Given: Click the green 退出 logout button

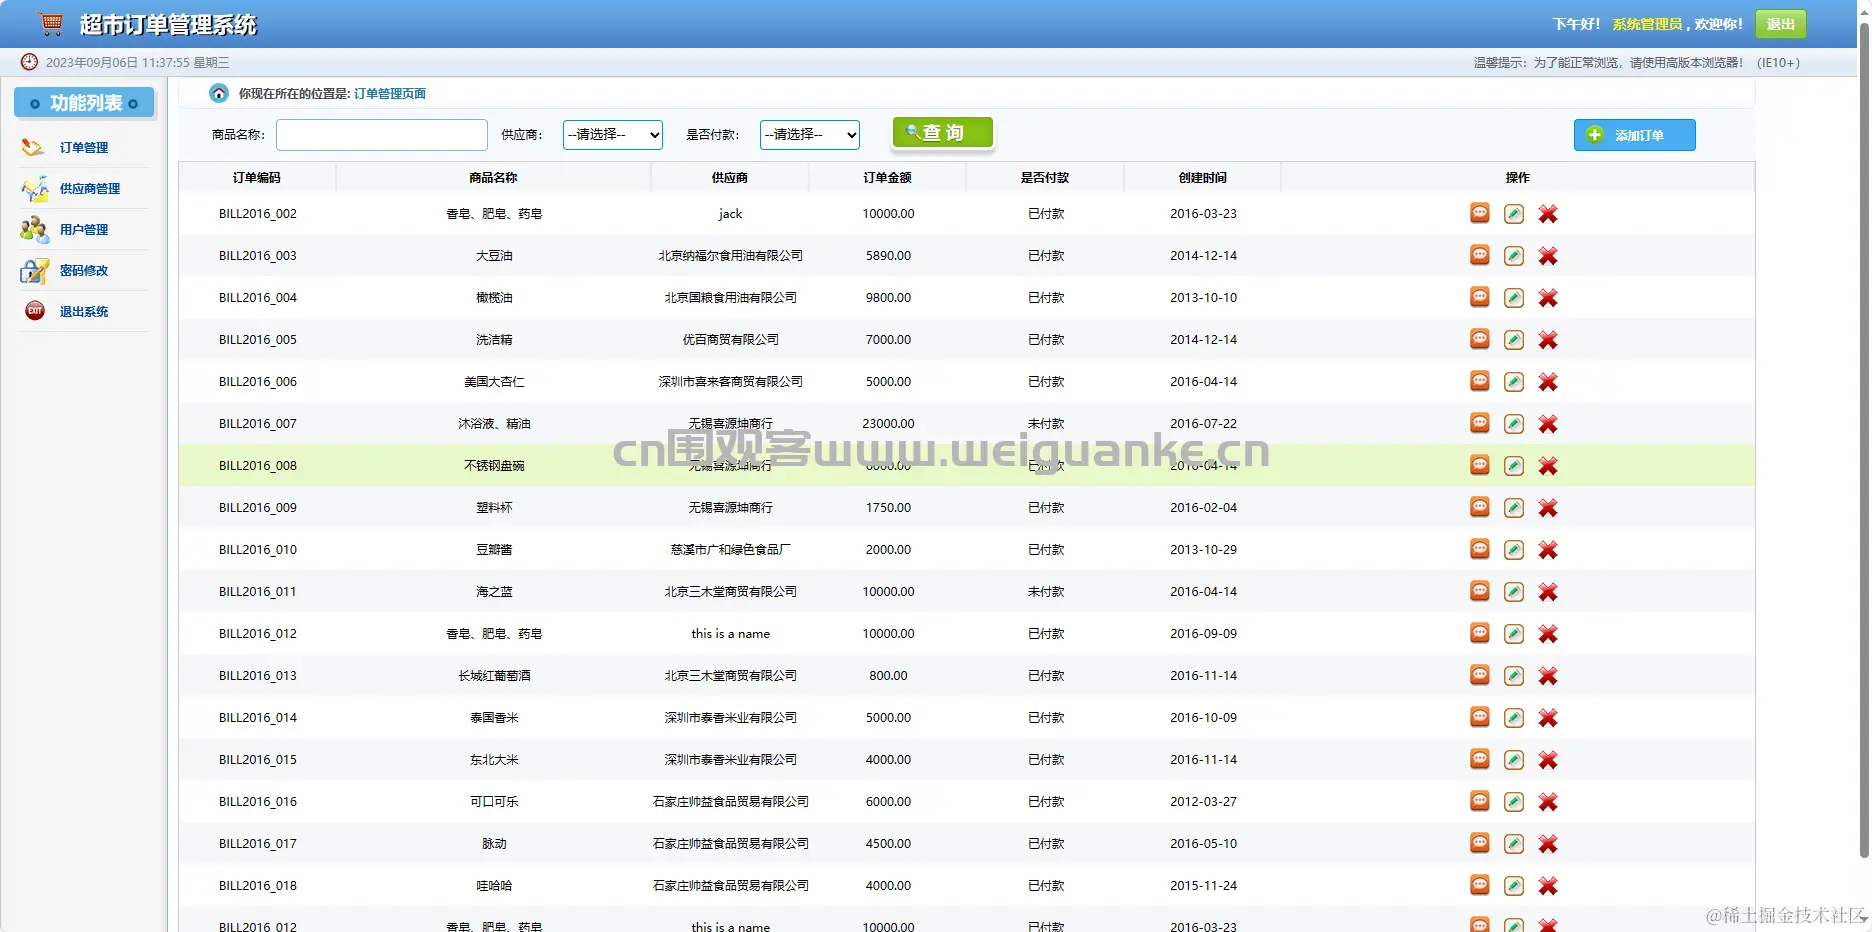Looking at the screenshot, I should pos(1780,24).
